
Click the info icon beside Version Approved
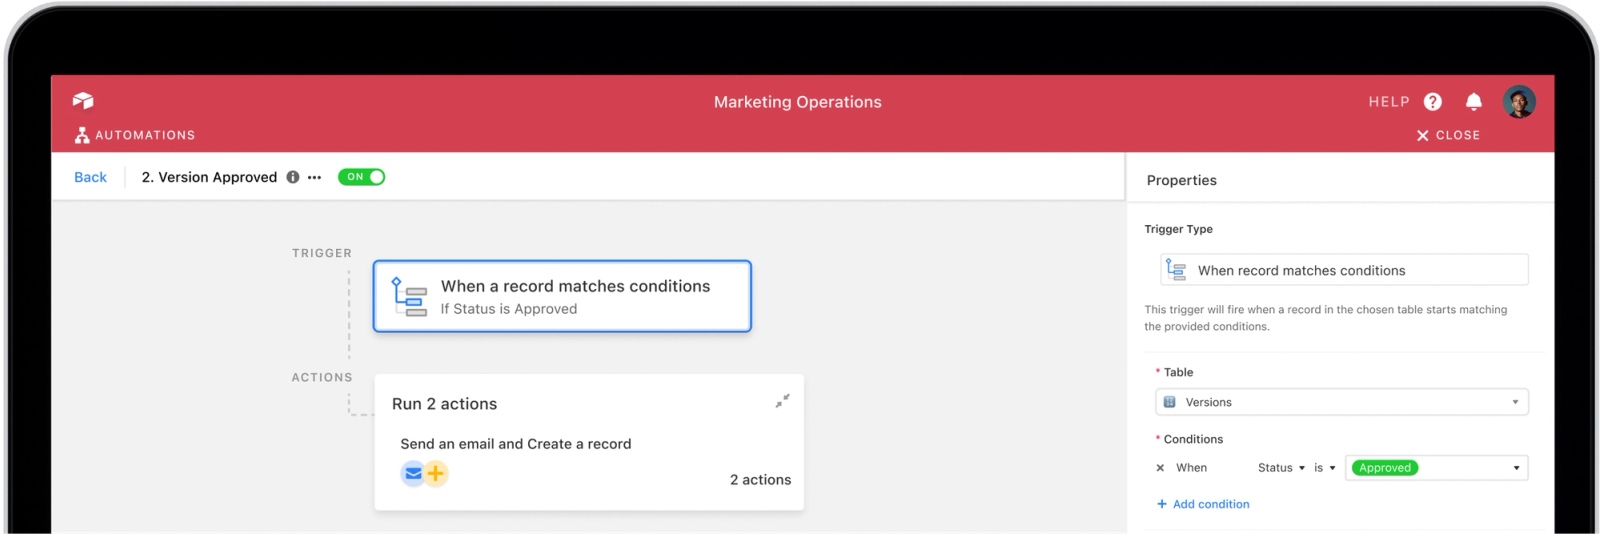pyautogui.click(x=293, y=177)
